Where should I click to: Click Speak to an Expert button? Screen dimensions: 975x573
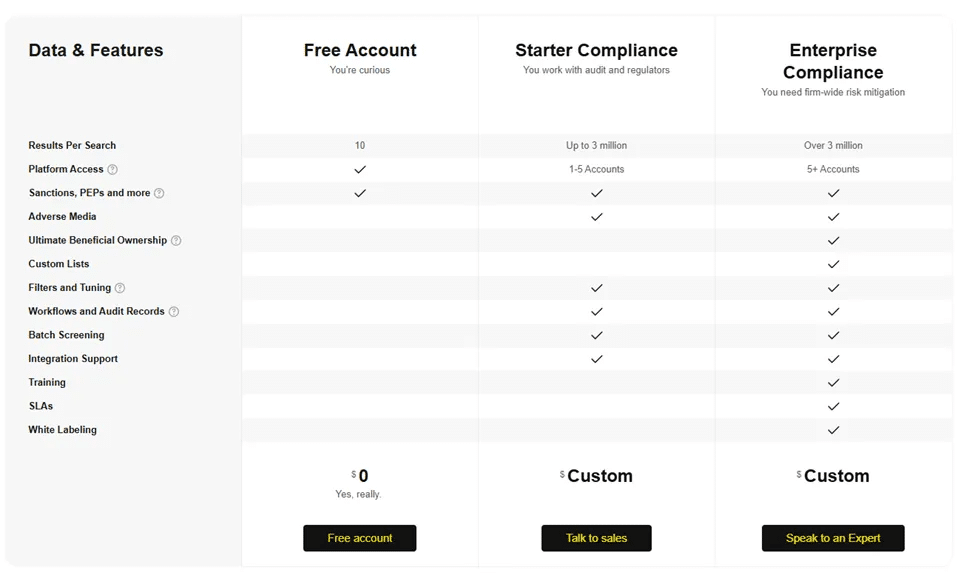pos(833,538)
